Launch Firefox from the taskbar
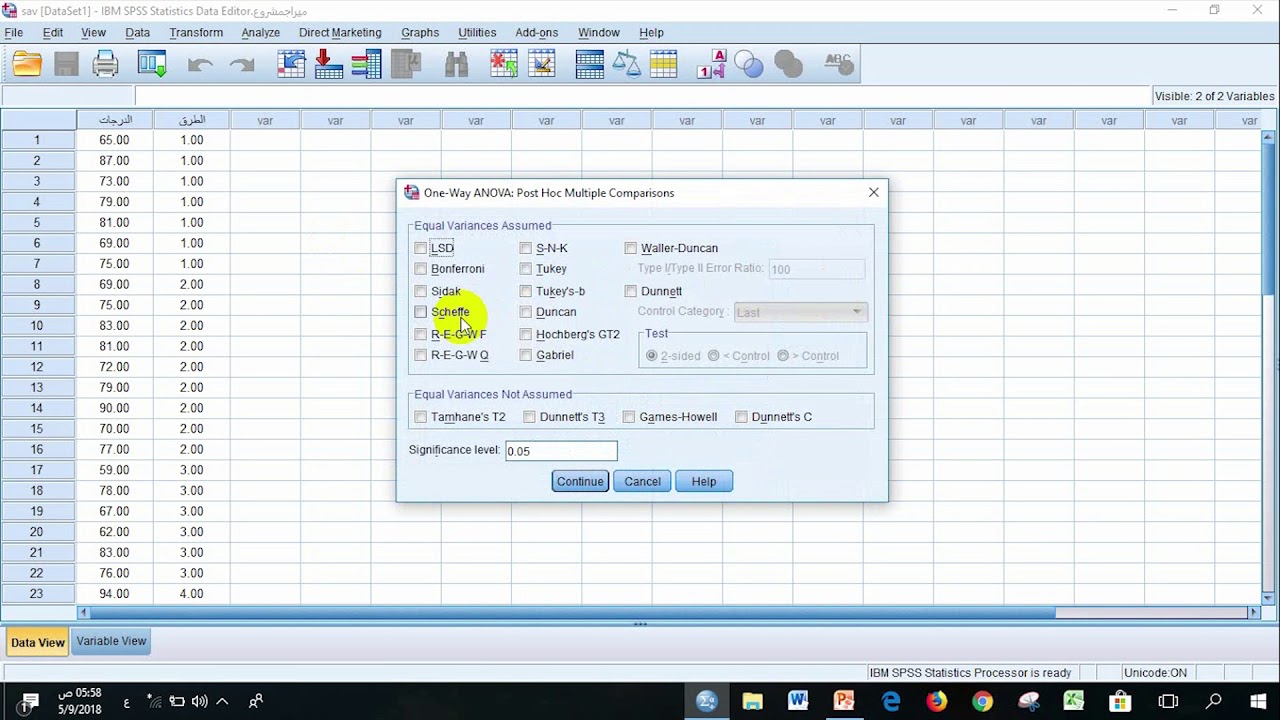 [x=936, y=701]
